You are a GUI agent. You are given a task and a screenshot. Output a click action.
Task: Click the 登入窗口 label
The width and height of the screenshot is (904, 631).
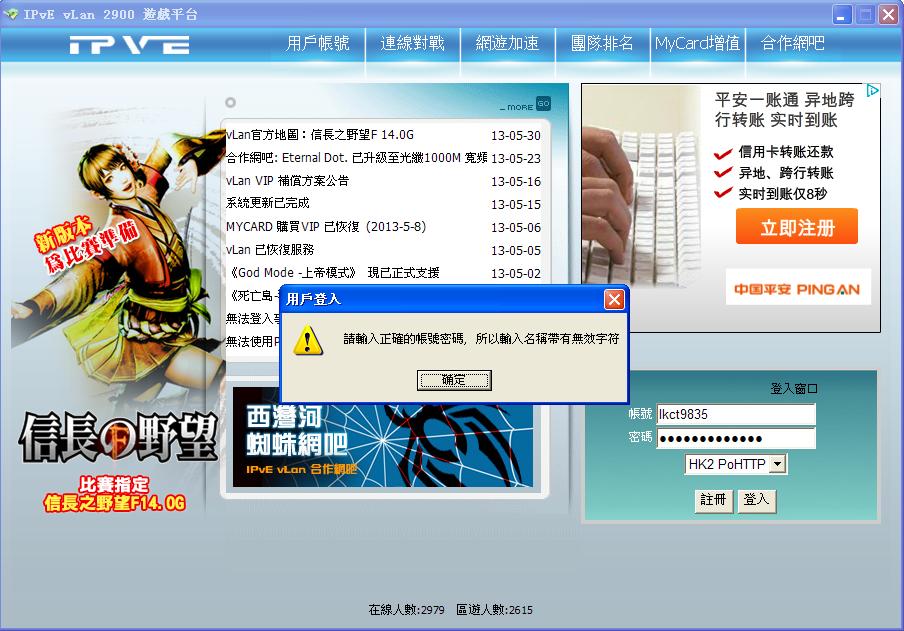tap(794, 389)
